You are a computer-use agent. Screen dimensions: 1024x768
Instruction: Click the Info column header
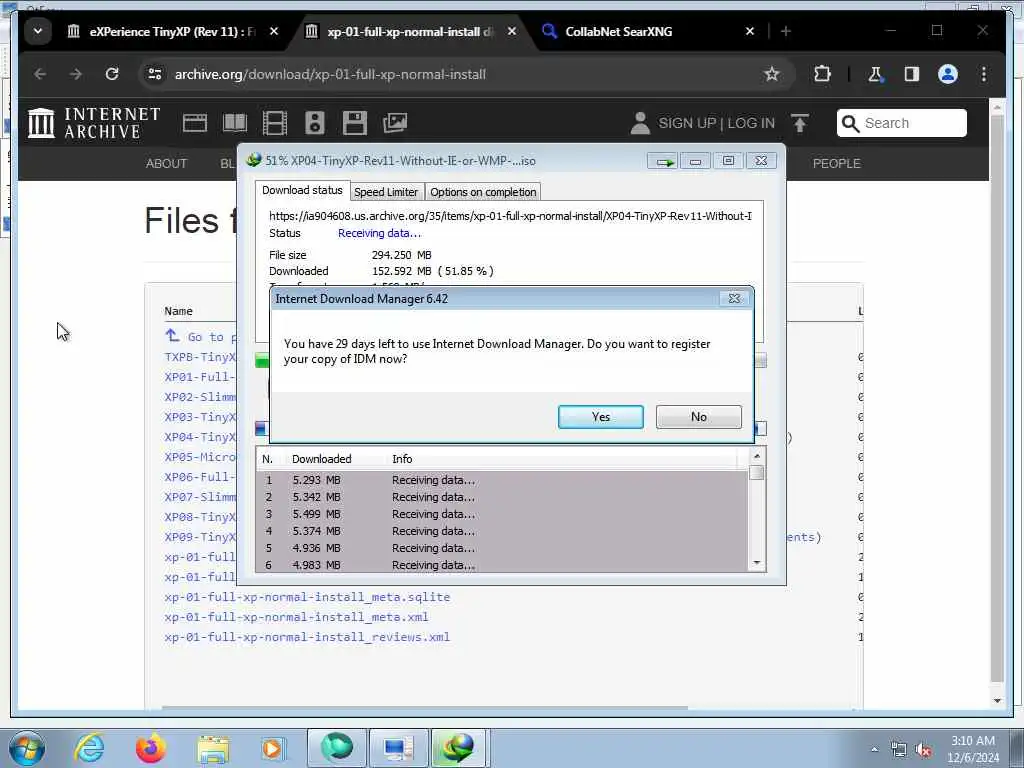coord(402,459)
